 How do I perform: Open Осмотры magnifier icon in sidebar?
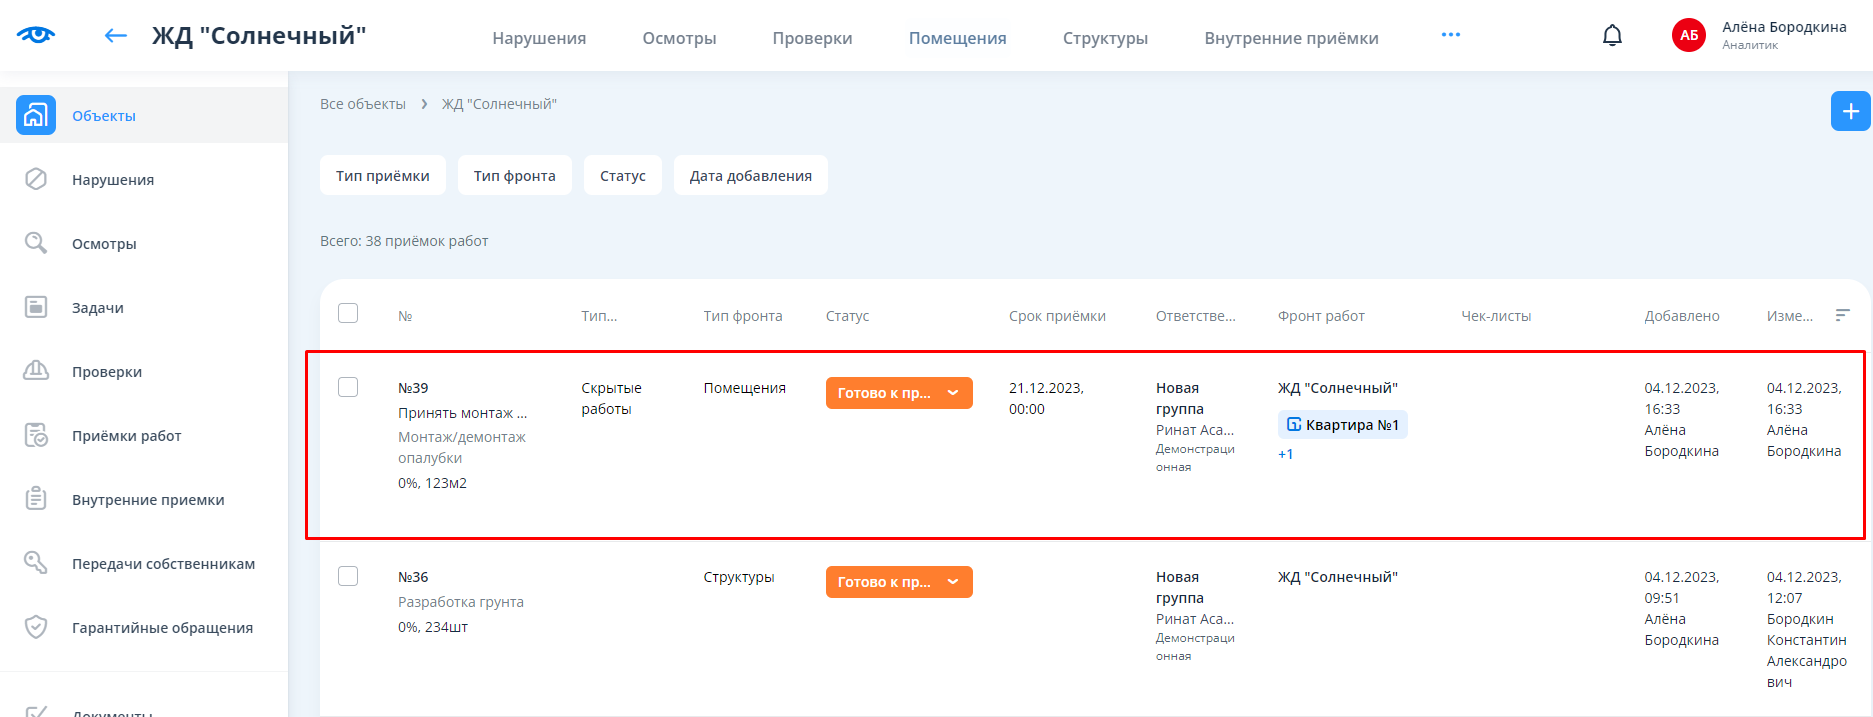[36, 243]
